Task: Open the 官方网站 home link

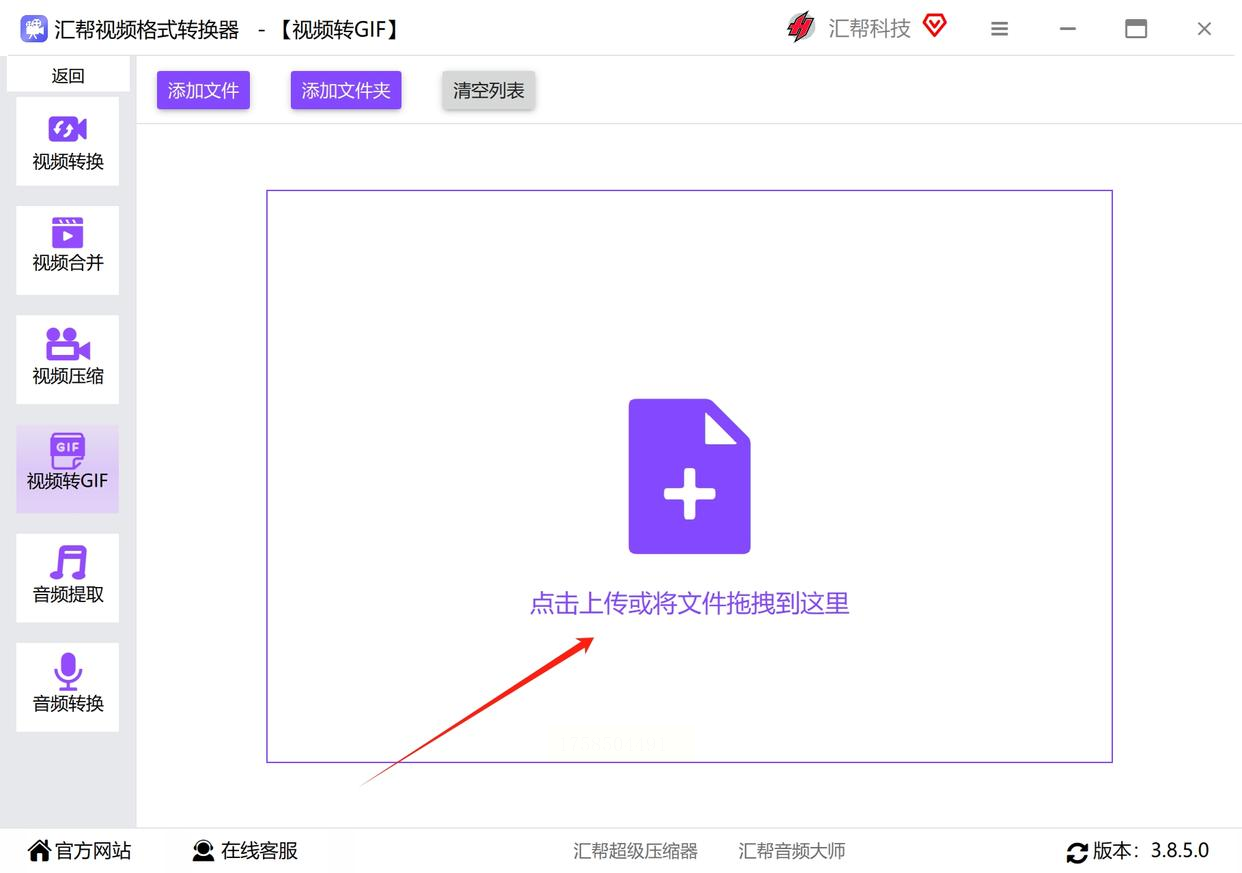Action: pyautogui.click(x=80, y=851)
